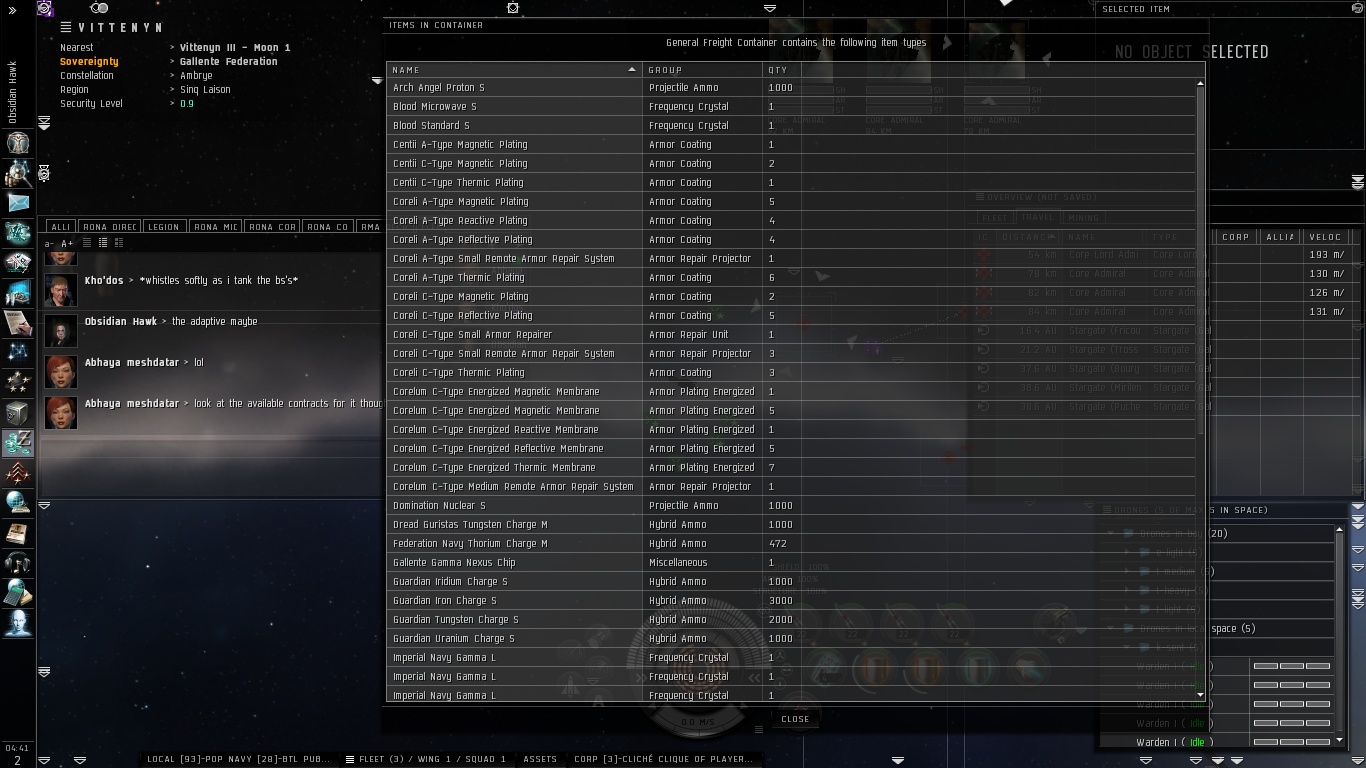Screen dimensions: 1366x768
Task: Close the Items in Container window
Action: (795, 719)
